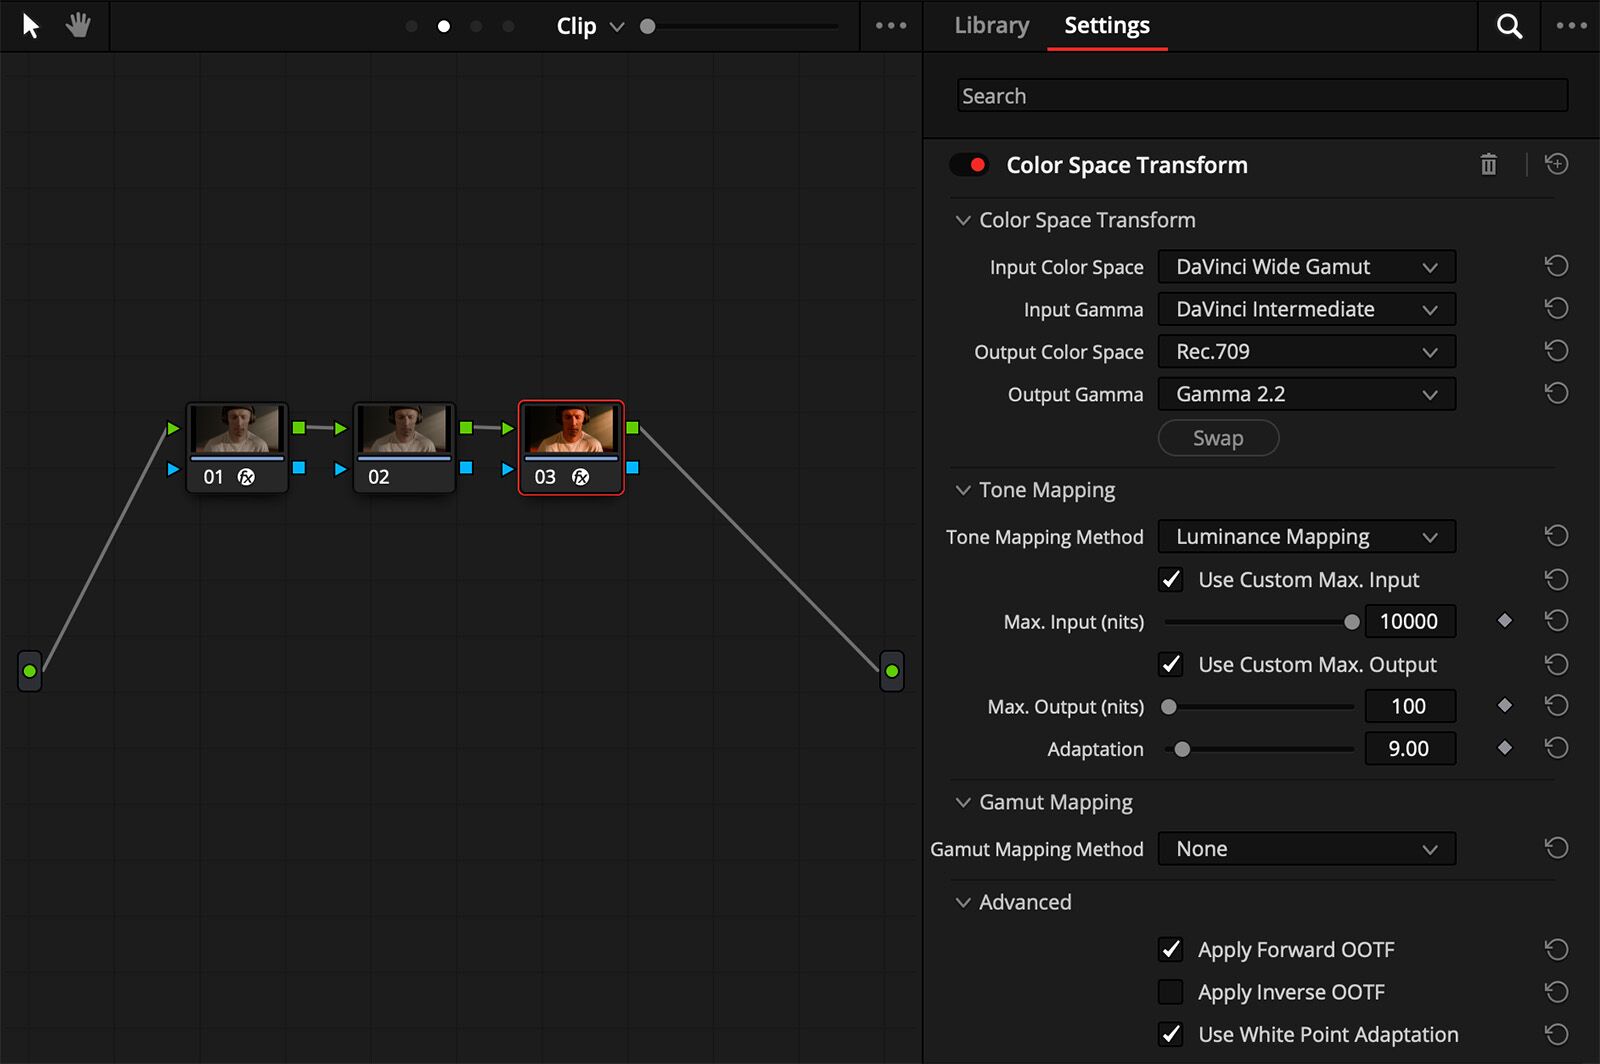This screenshot has height=1064, width=1600.
Task: Open node editor options menu
Action: [x=890, y=26]
